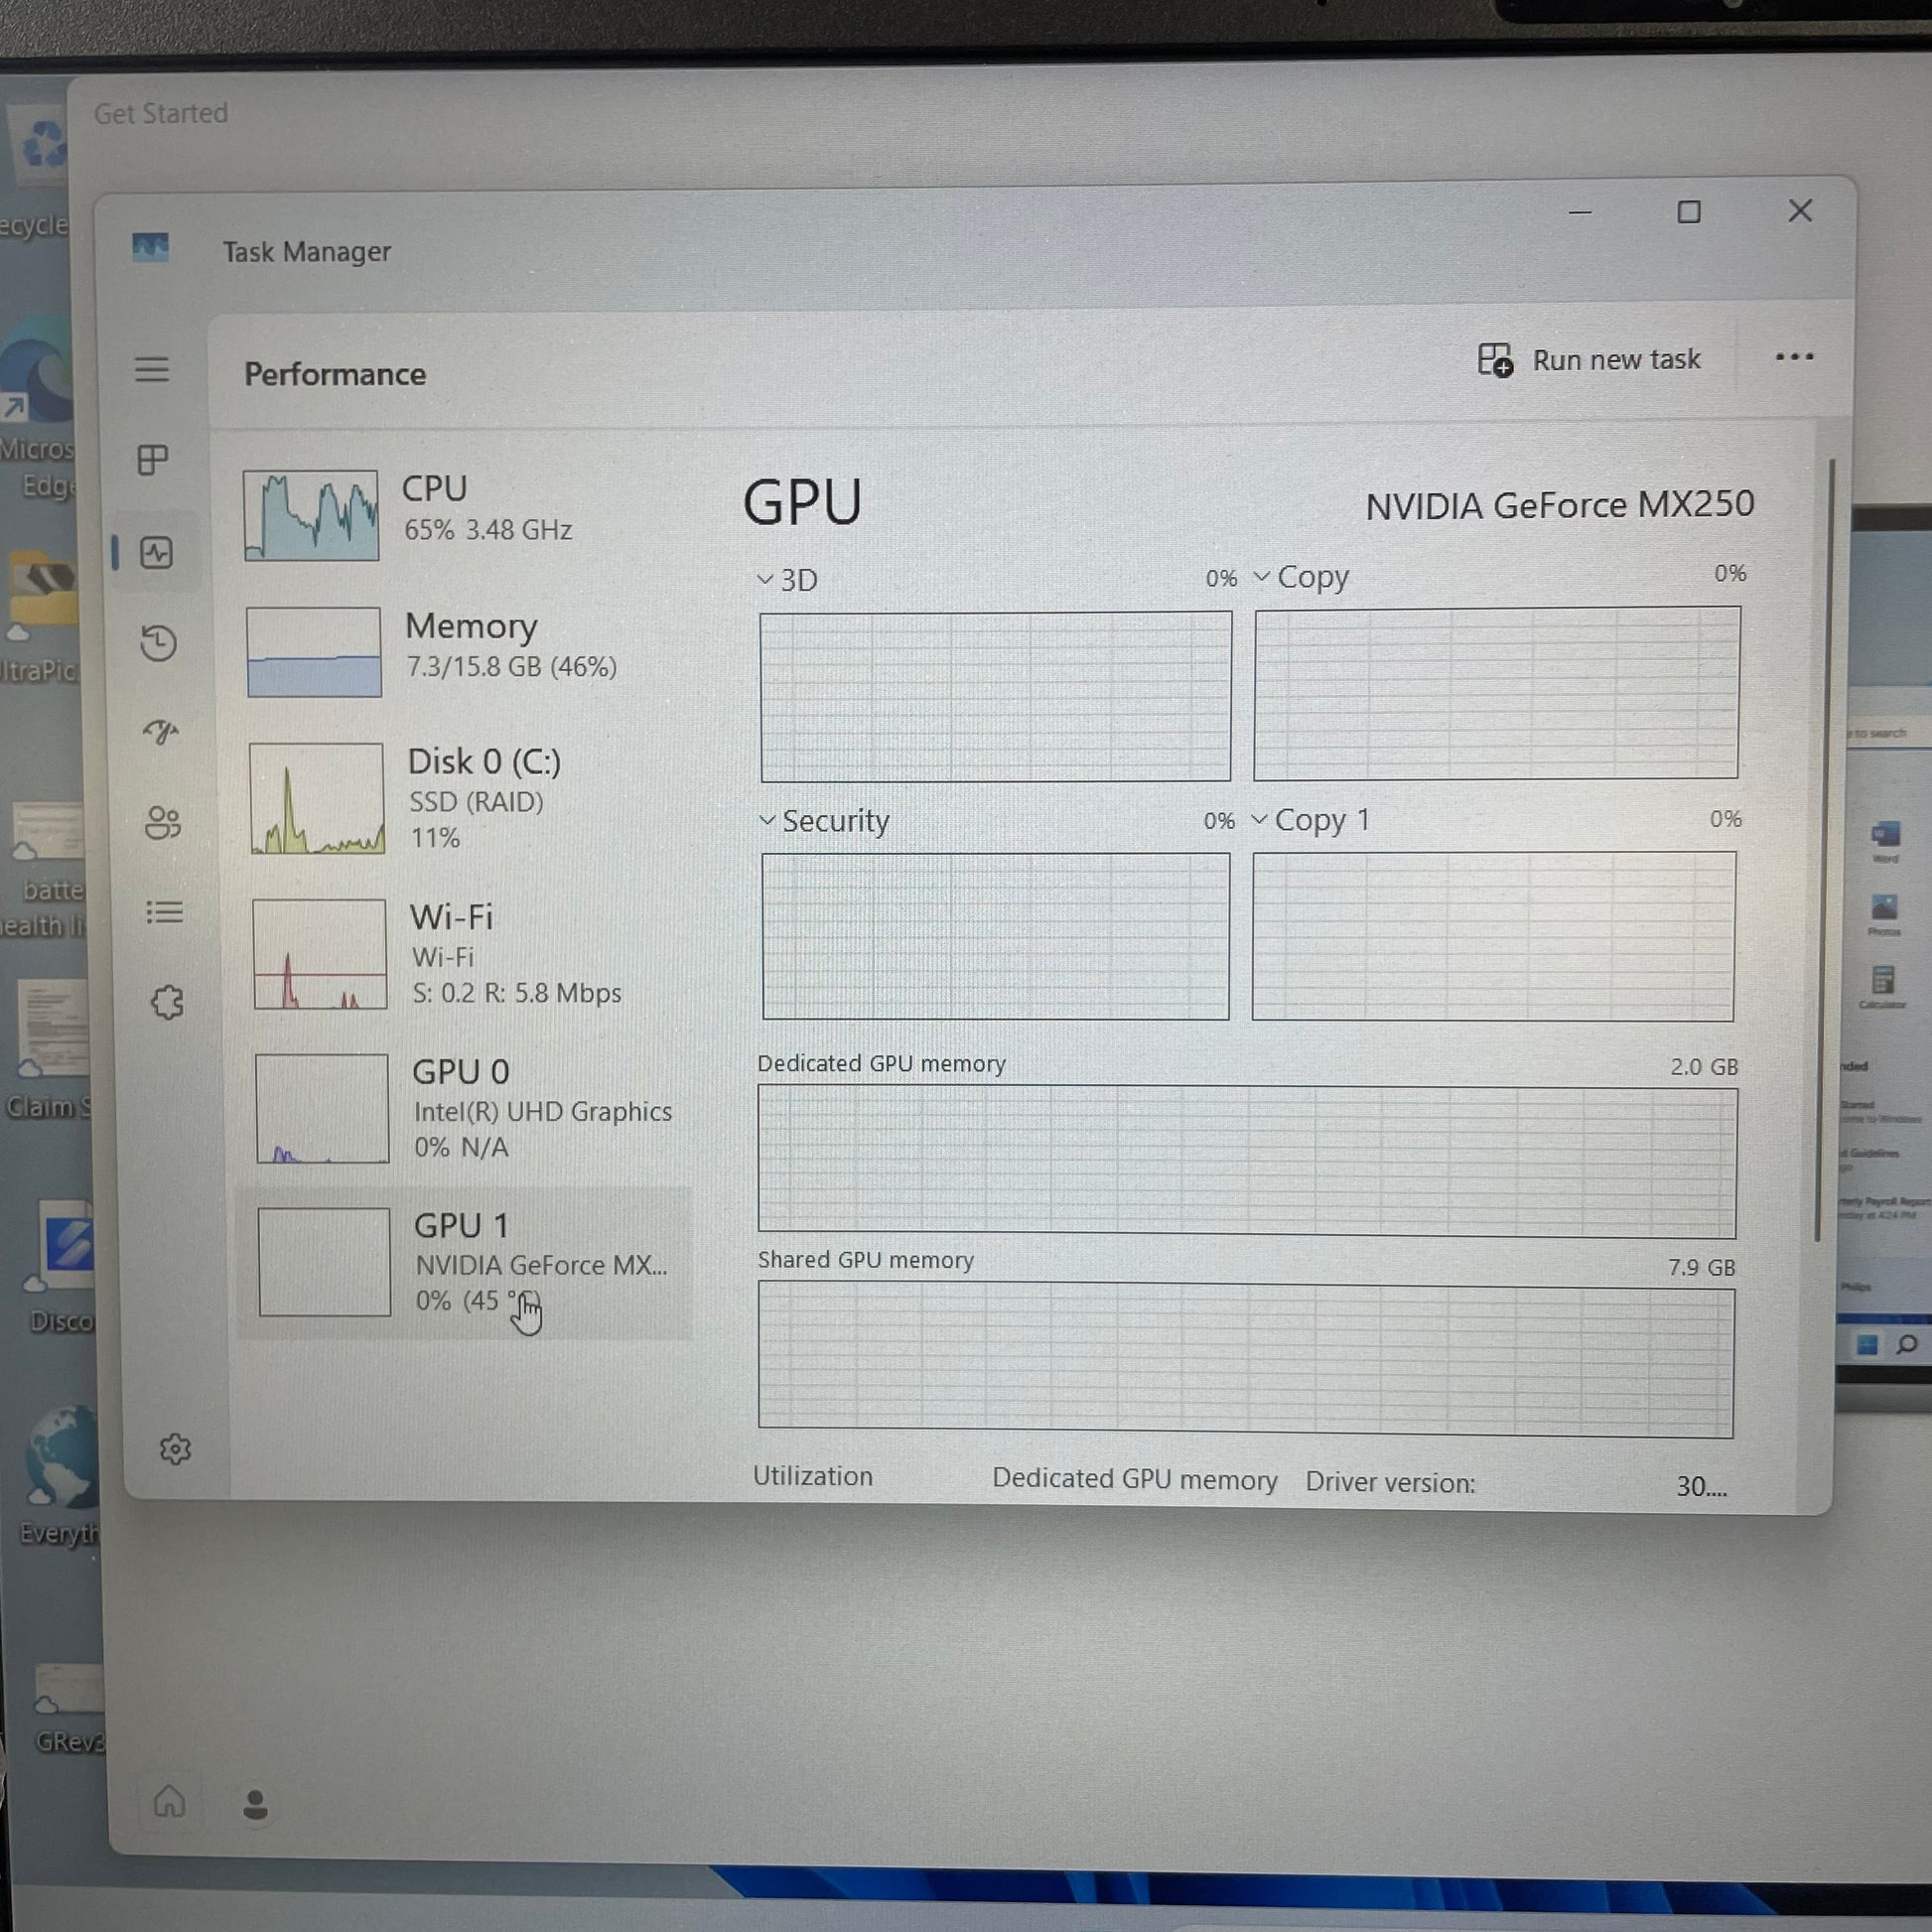Click the large GPU title text

click(x=802, y=502)
